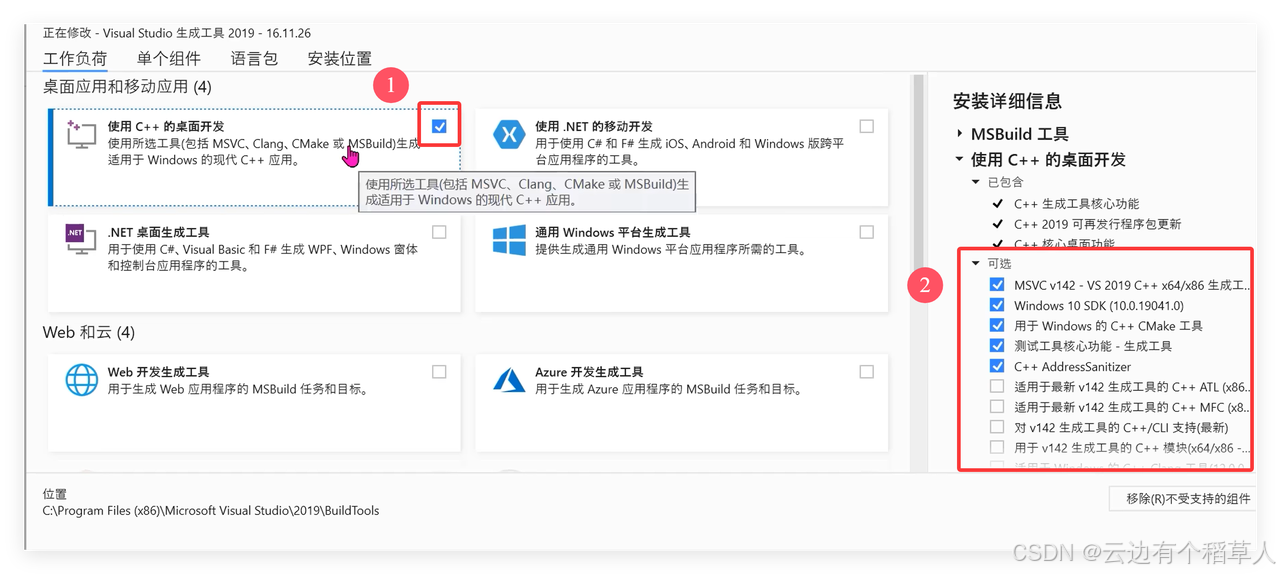Check the 使用 .NET 的移动开发 workload checkbox
Image resolution: width=1280 pixels, height=574 pixels.
tap(866, 126)
